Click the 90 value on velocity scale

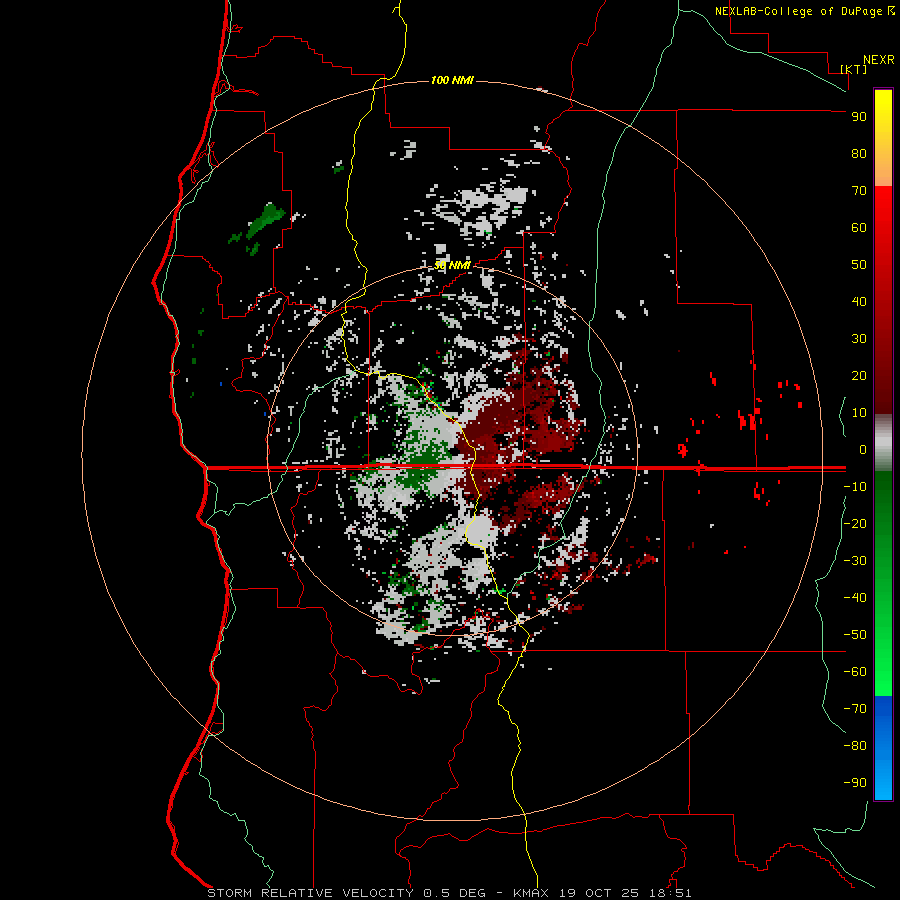click(x=859, y=117)
